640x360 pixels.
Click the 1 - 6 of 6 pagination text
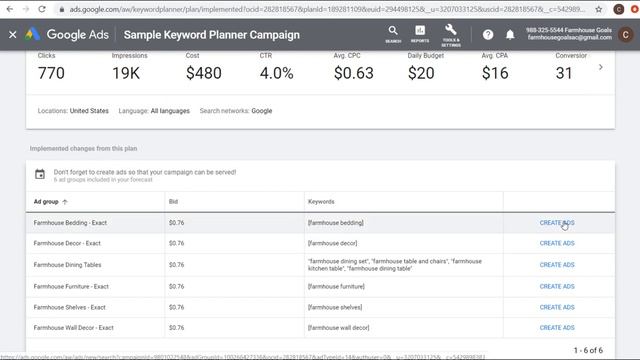click(588, 350)
